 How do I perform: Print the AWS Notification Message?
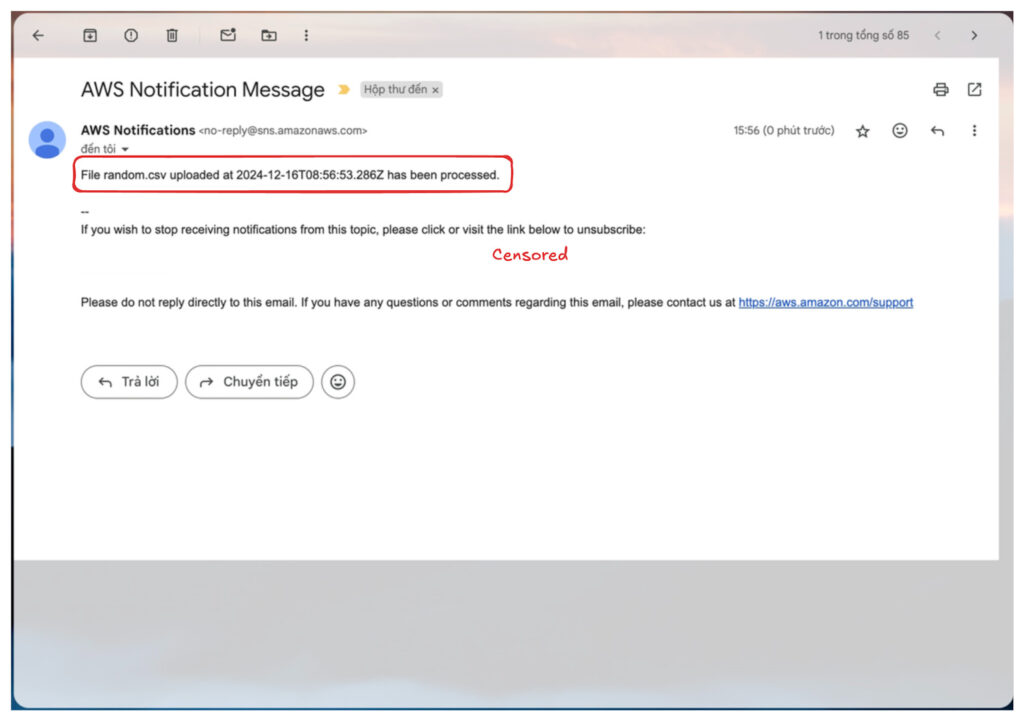(x=940, y=89)
